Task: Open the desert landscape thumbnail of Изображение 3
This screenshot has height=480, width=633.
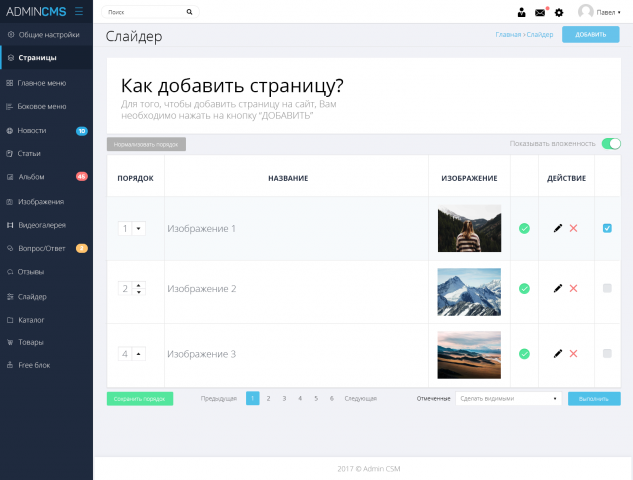Action: tap(469, 355)
